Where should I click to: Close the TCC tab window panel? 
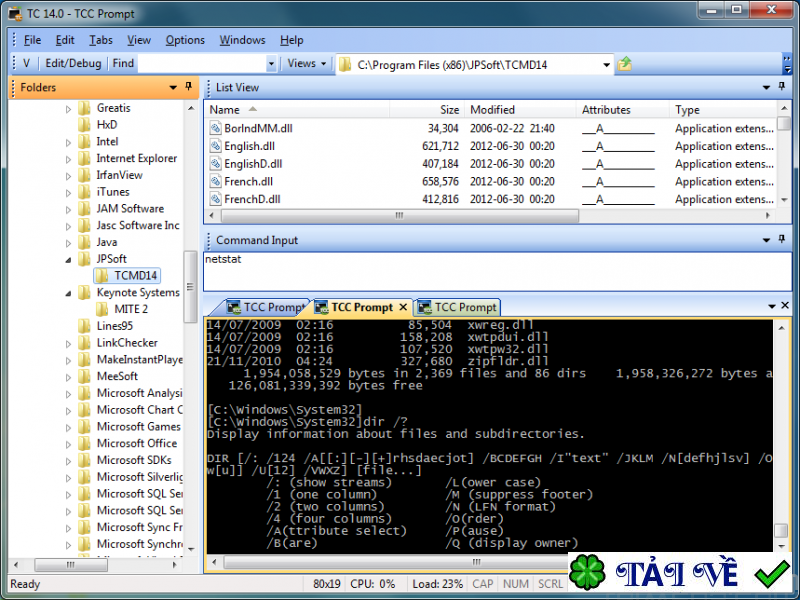pyautogui.click(x=785, y=305)
